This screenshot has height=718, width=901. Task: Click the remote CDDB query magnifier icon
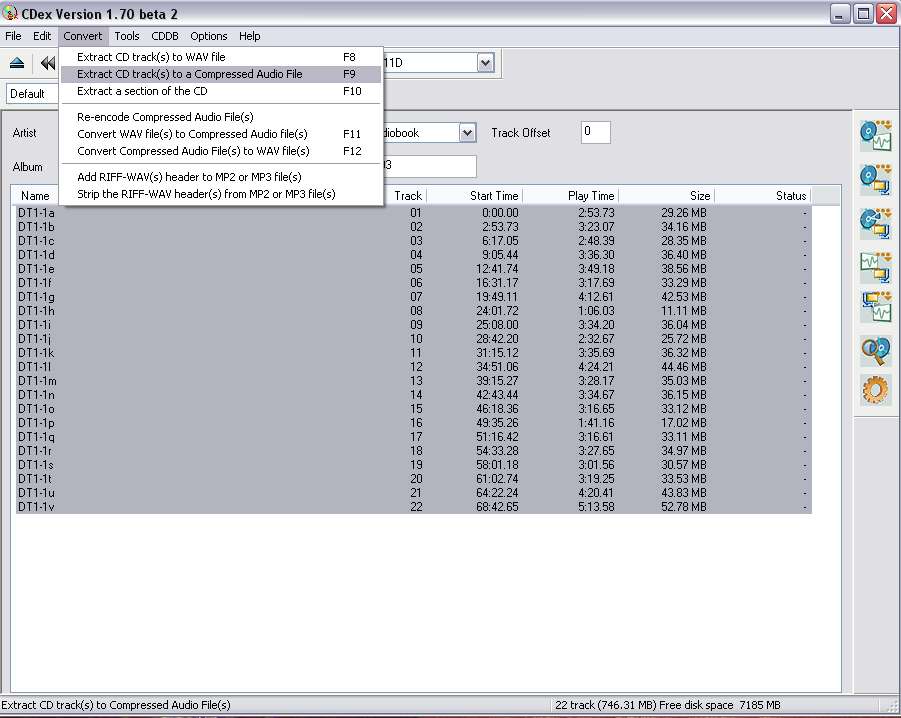[875, 351]
